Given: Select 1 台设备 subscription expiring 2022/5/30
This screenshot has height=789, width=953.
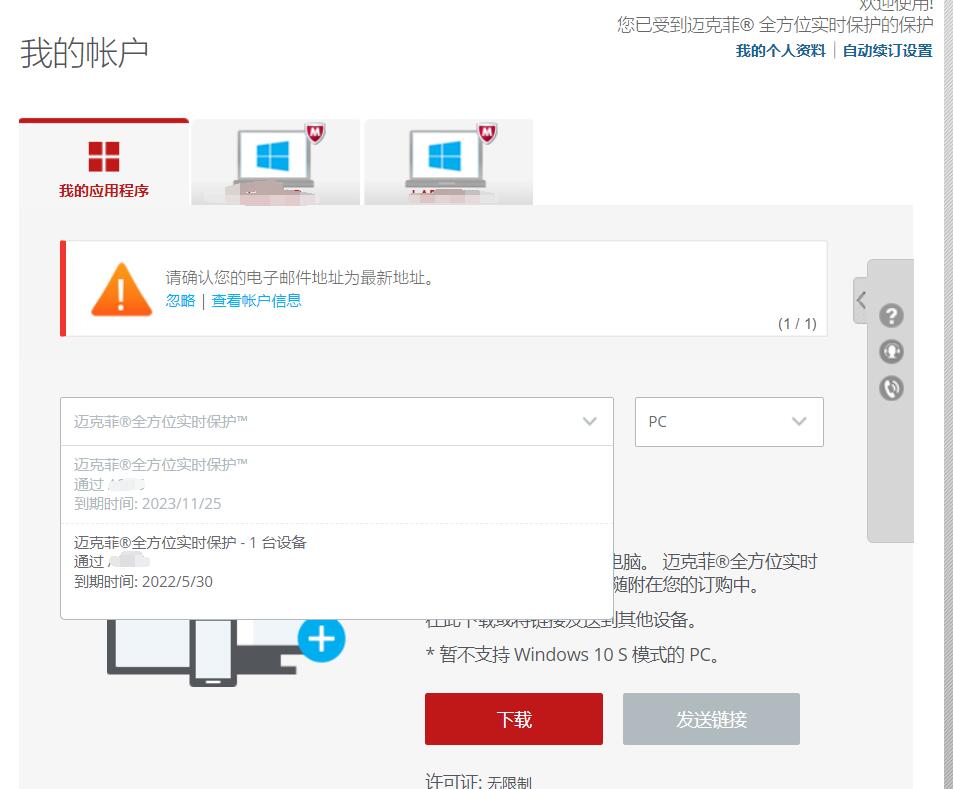Looking at the screenshot, I should pyautogui.click(x=337, y=562).
